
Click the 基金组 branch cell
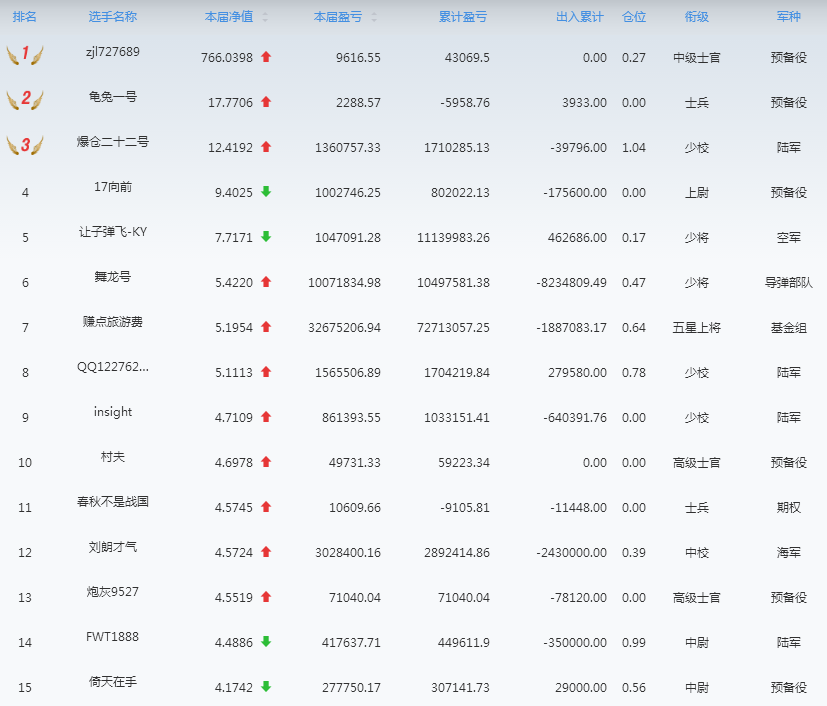788,327
